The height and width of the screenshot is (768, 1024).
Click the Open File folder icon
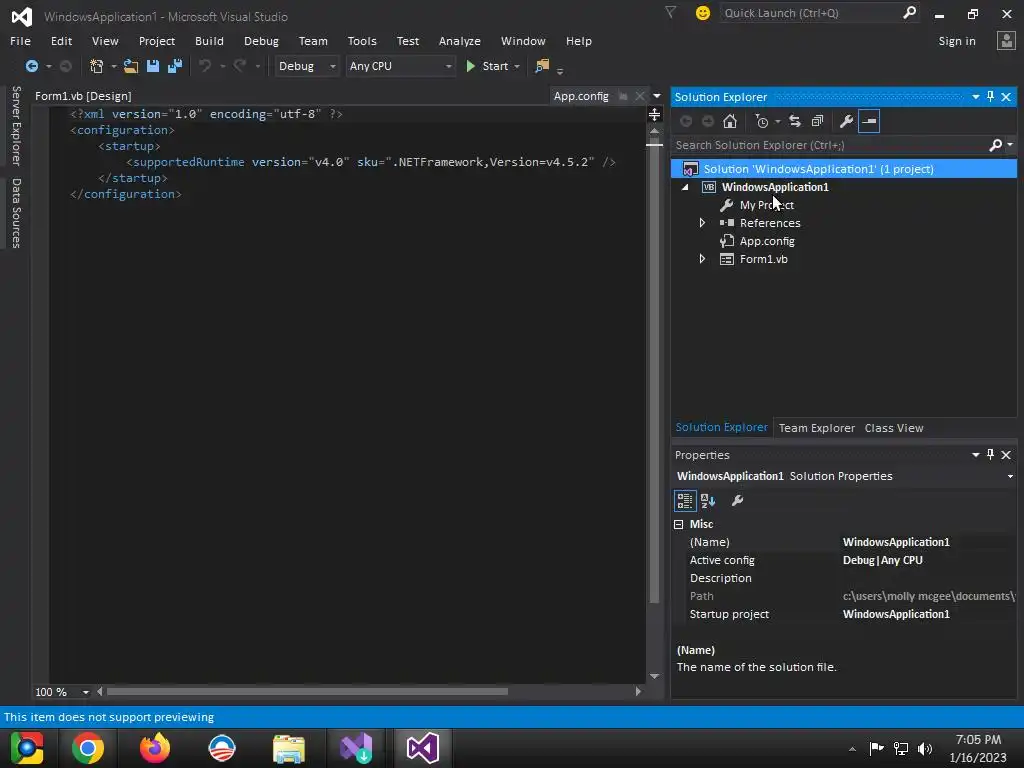(x=131, y=66)
